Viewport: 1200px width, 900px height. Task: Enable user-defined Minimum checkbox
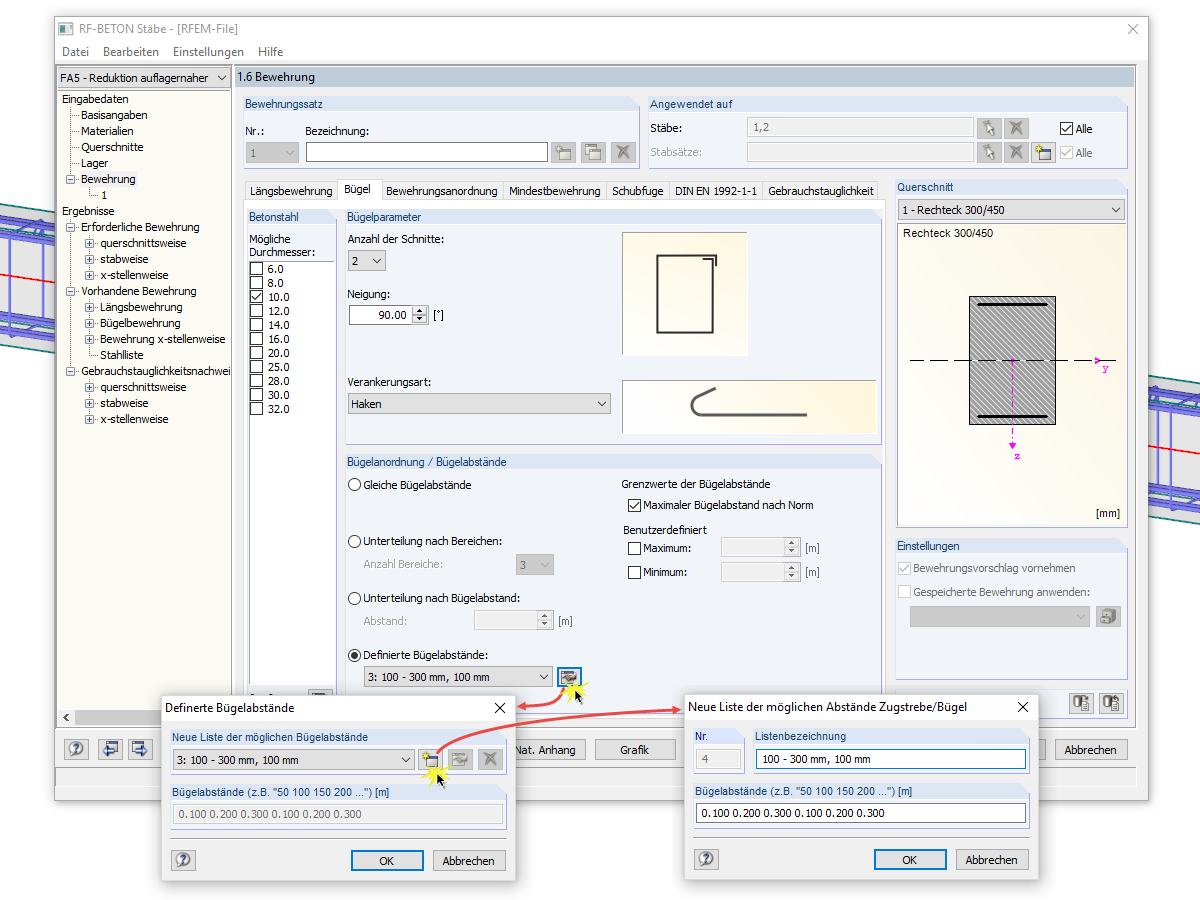coord(634,573)
